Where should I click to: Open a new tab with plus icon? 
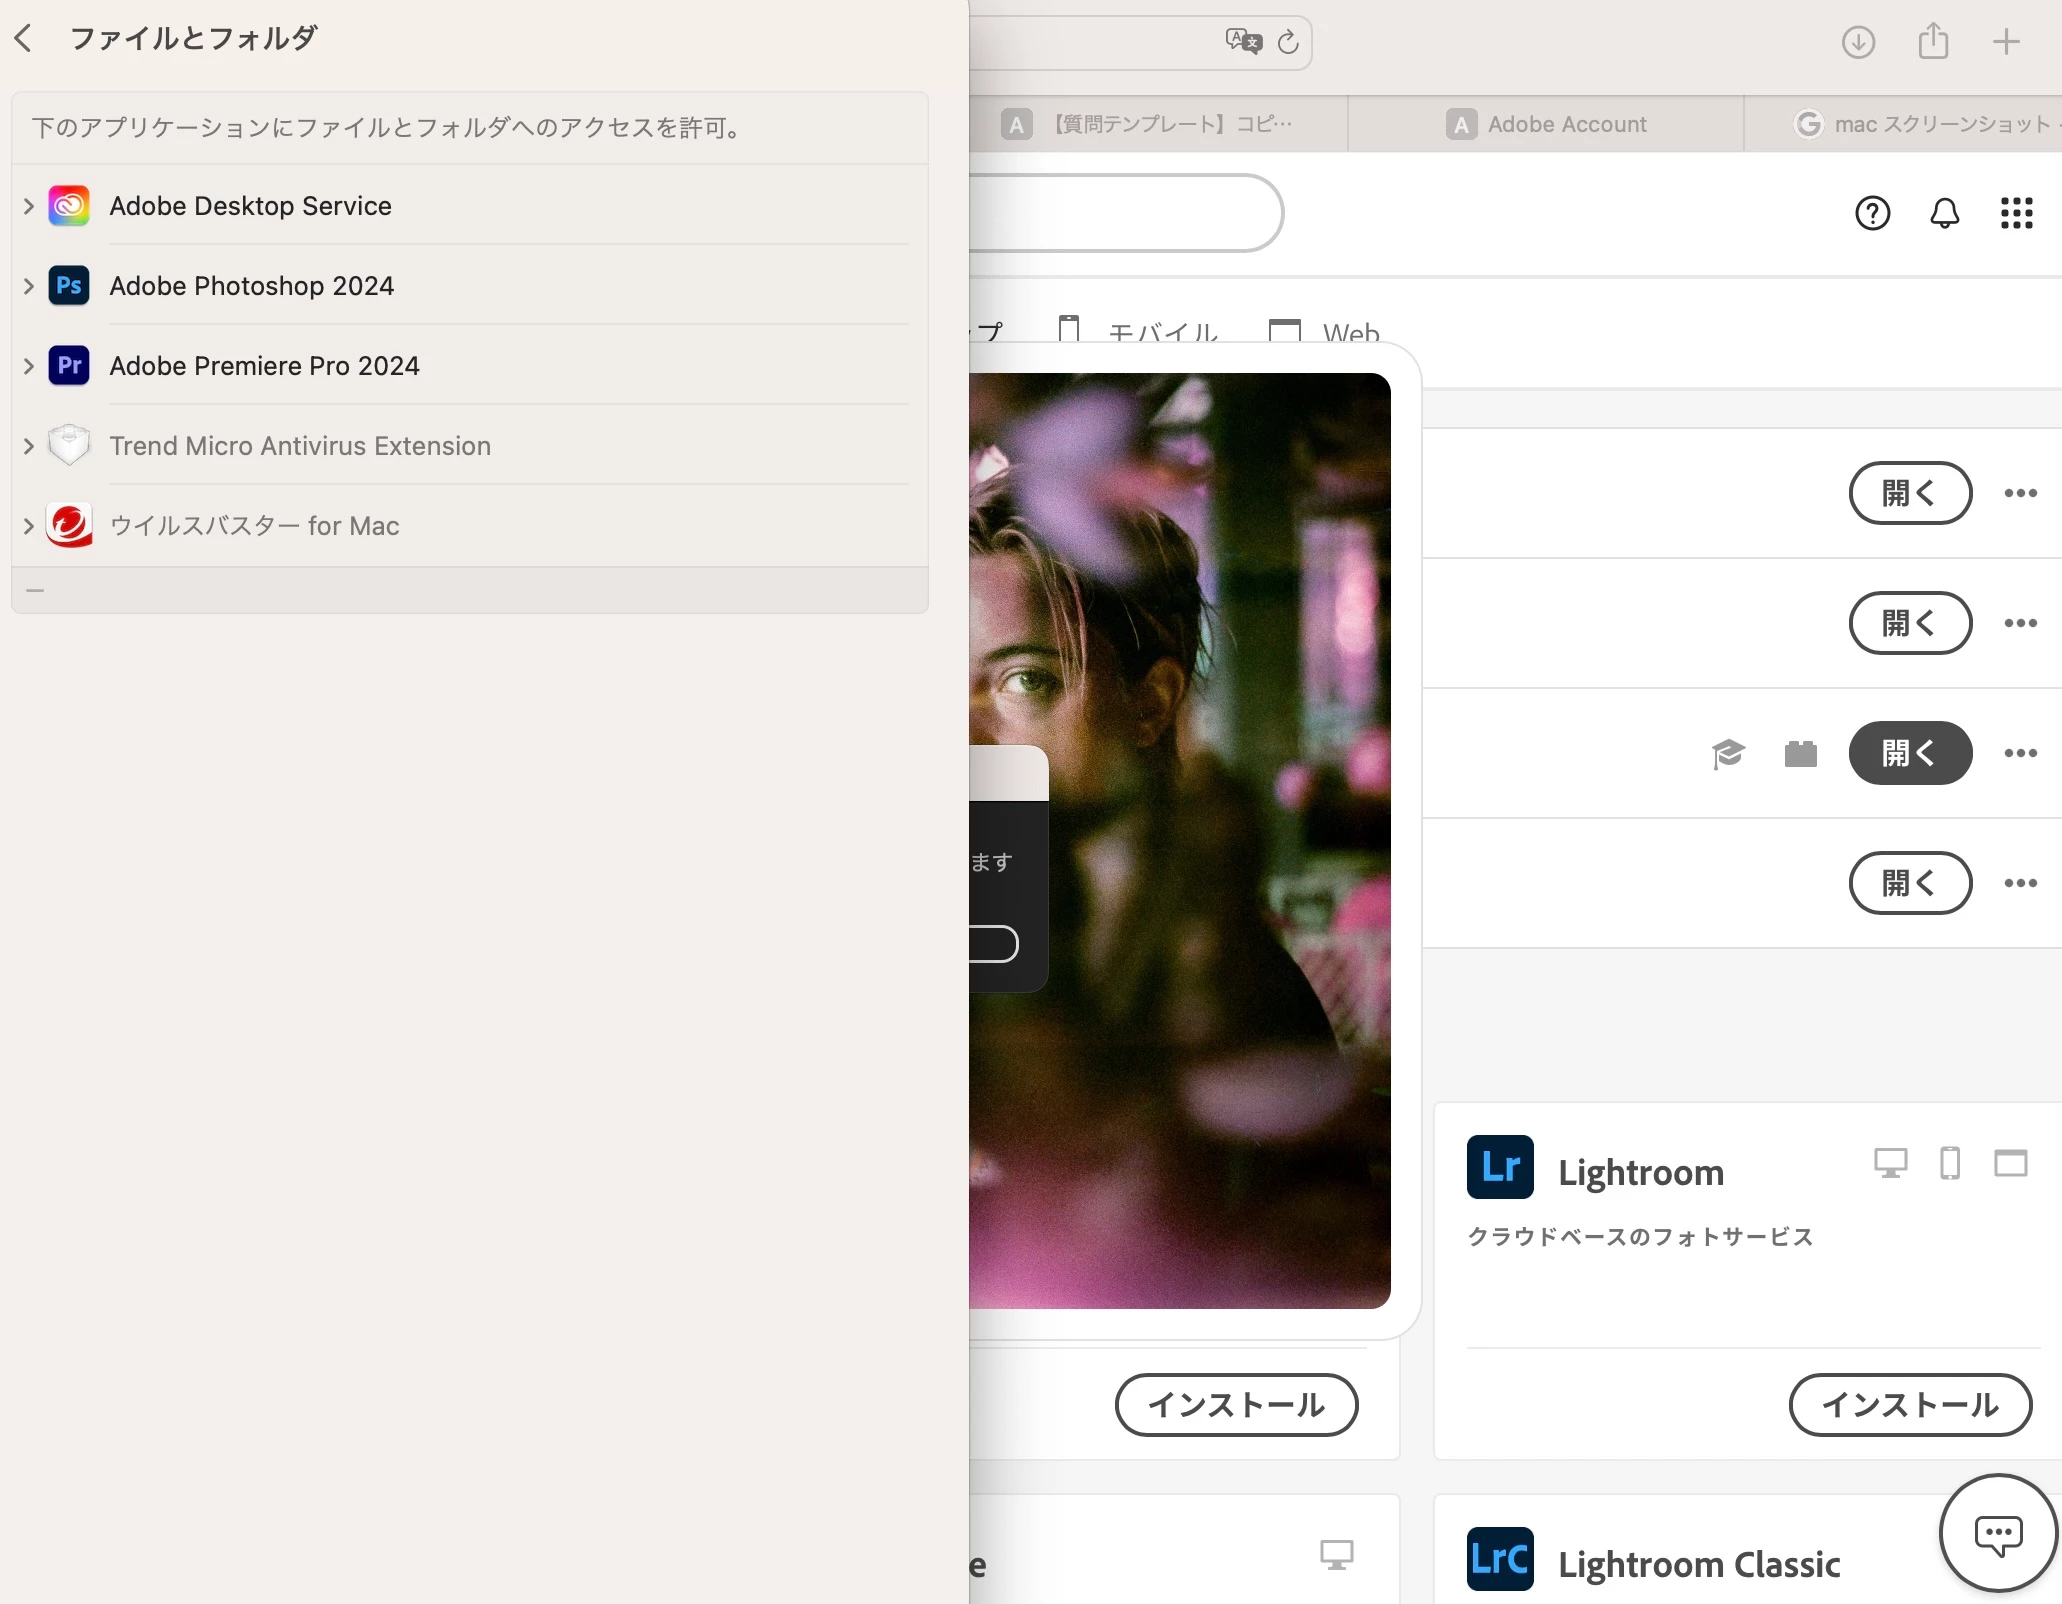2006,42
